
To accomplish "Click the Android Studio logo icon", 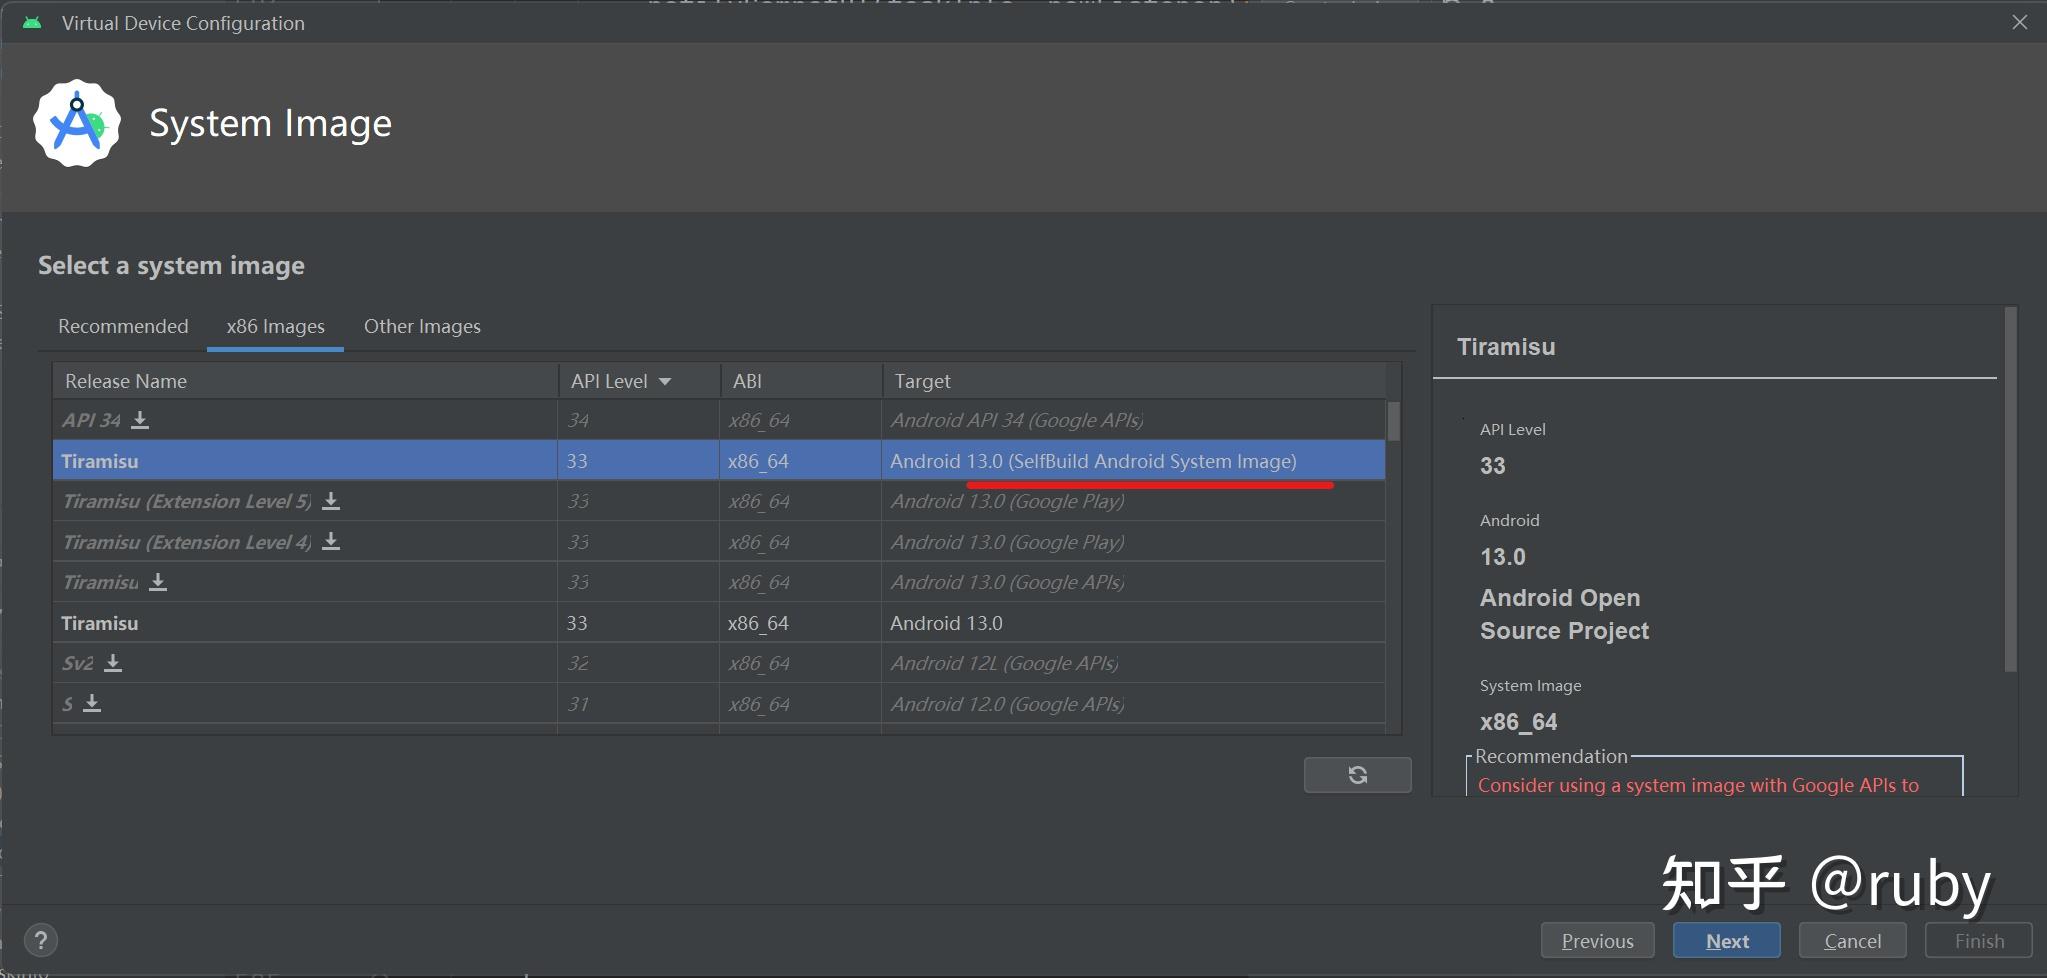I will (x=77, y=124).
